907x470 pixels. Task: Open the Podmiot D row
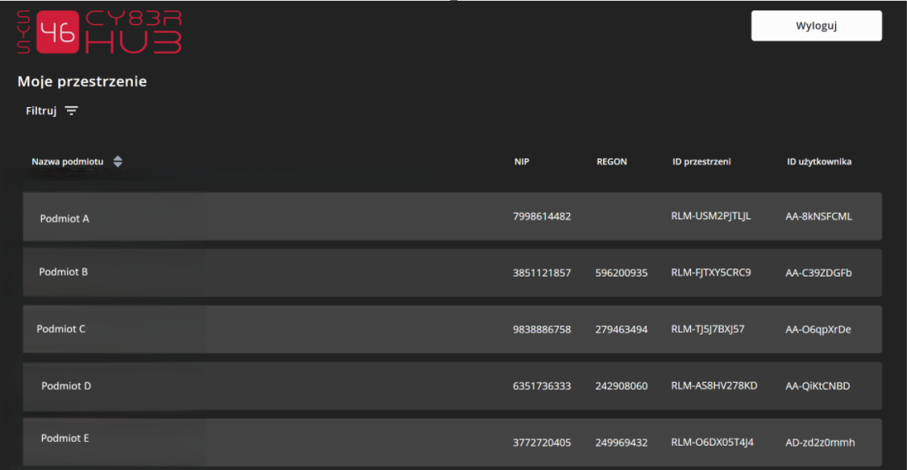click(x=452, y=386)
